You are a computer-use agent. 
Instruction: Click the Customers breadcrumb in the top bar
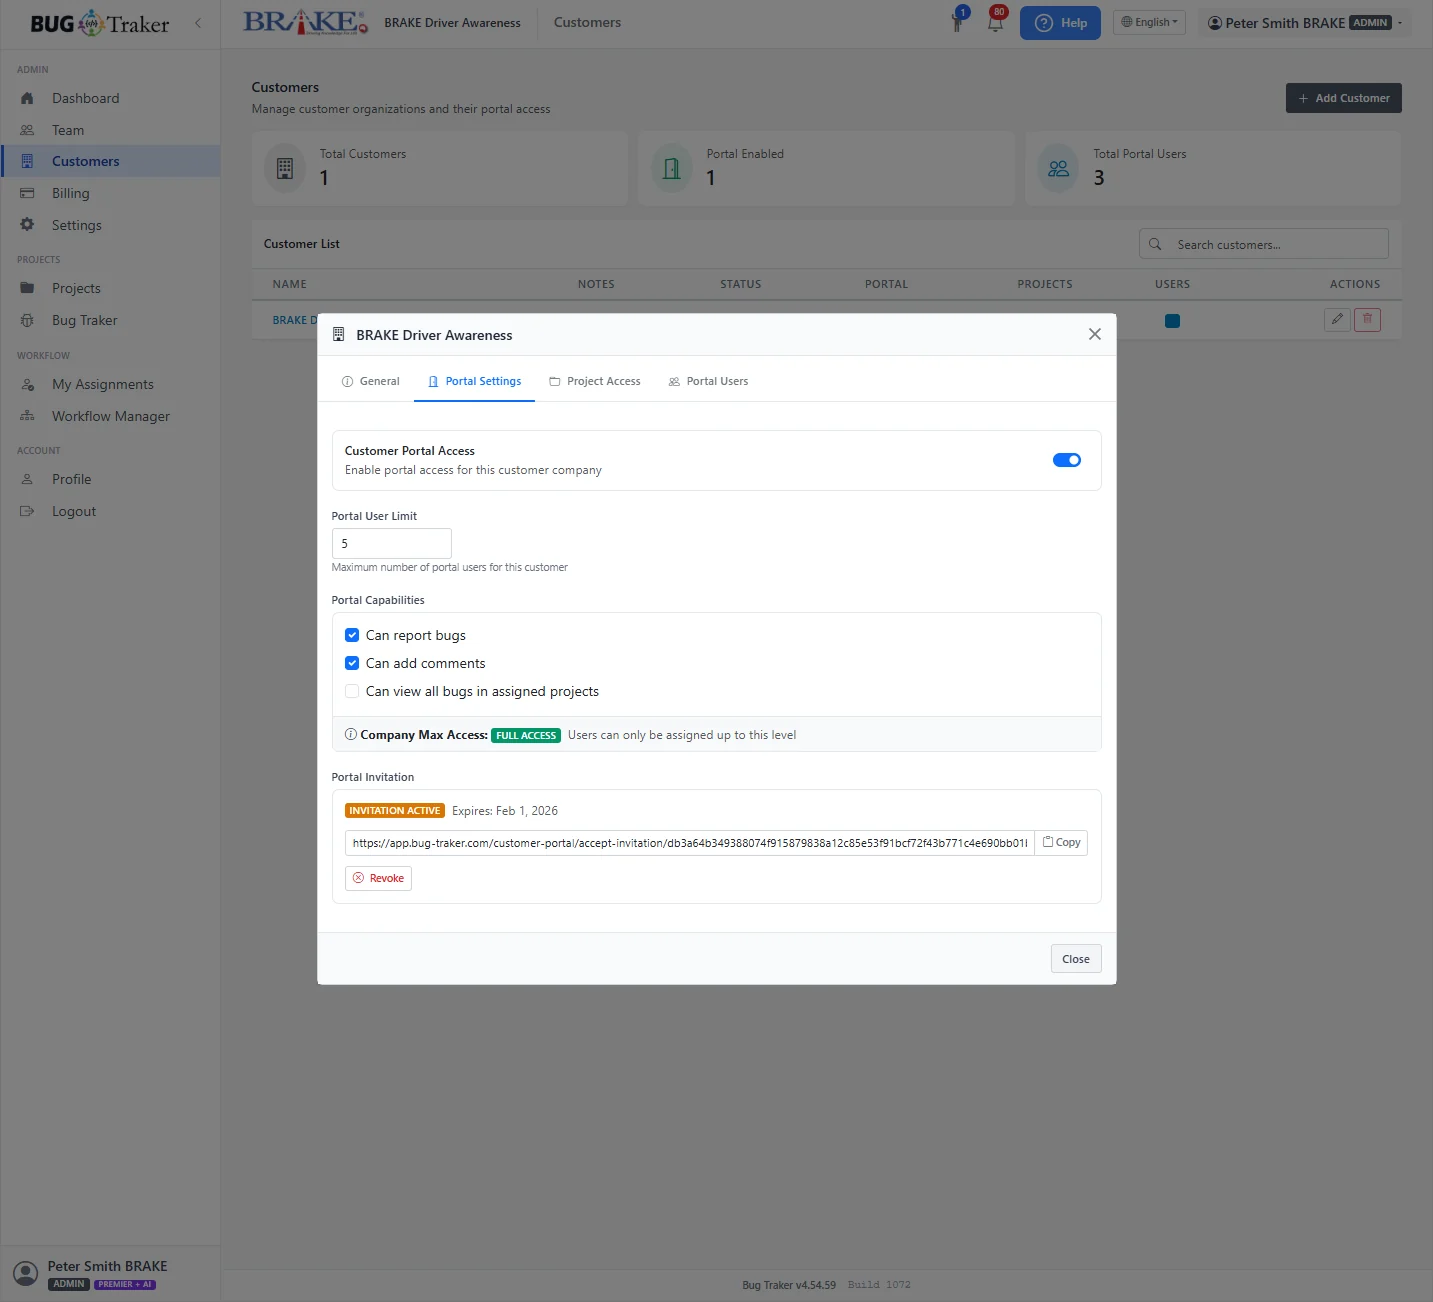pos(587,22)
